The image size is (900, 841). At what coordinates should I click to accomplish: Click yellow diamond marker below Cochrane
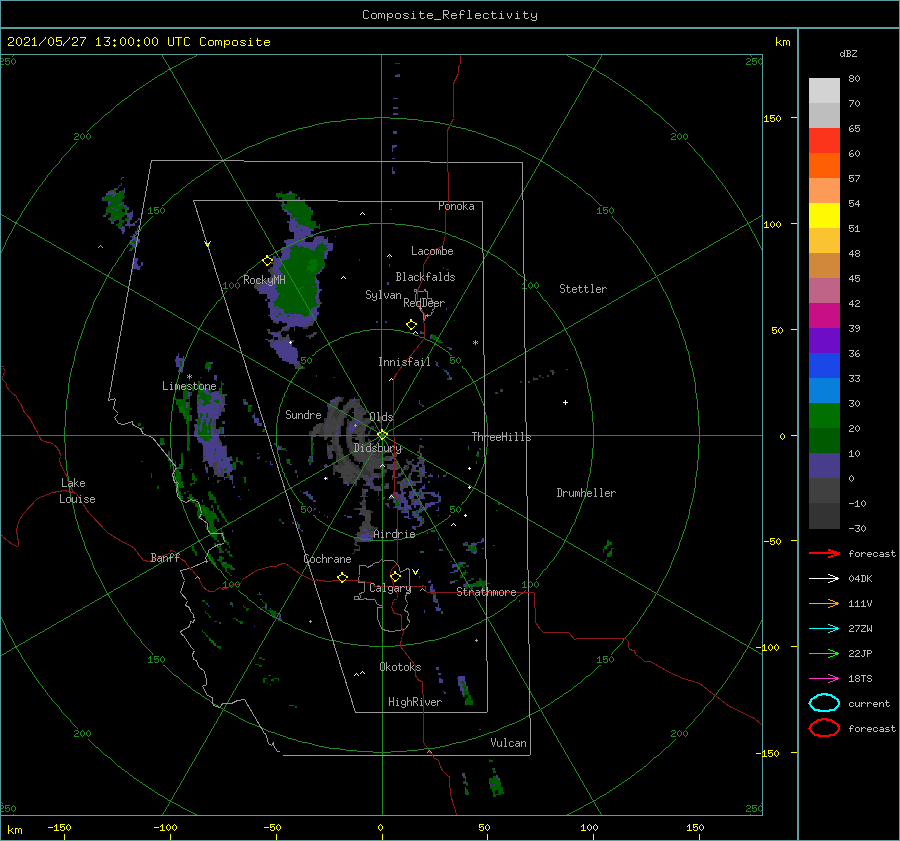pos(343,578)
